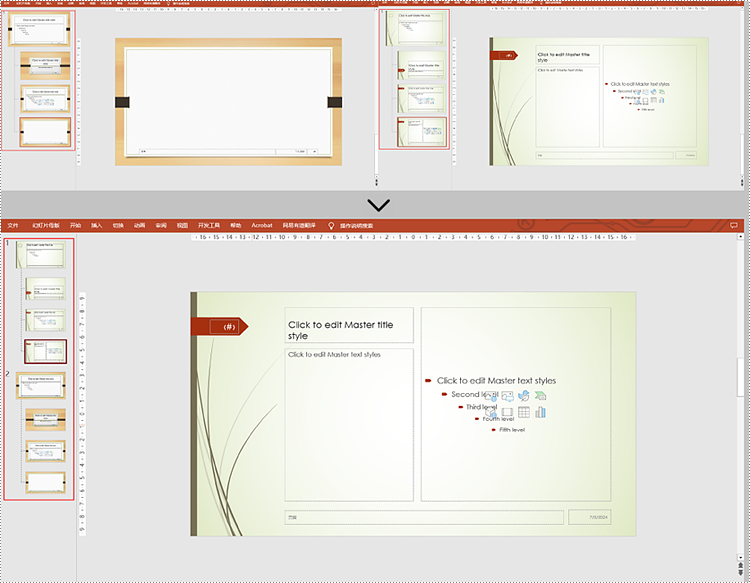Click the Insert Video filmstrip placeholder icon
The height and width of the screenshot is (583, 750).
point(507,412)
